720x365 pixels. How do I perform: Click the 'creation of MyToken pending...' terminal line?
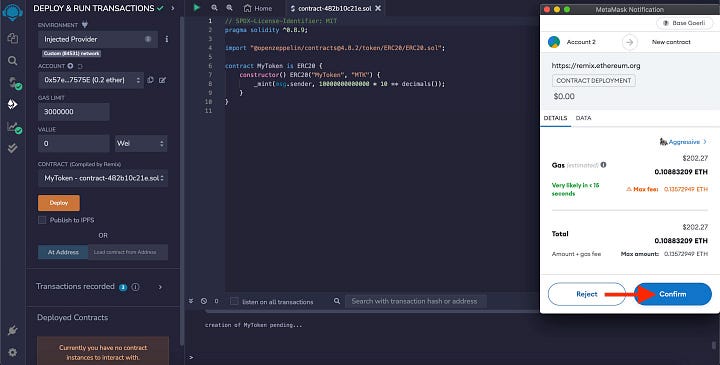[253, 325]
